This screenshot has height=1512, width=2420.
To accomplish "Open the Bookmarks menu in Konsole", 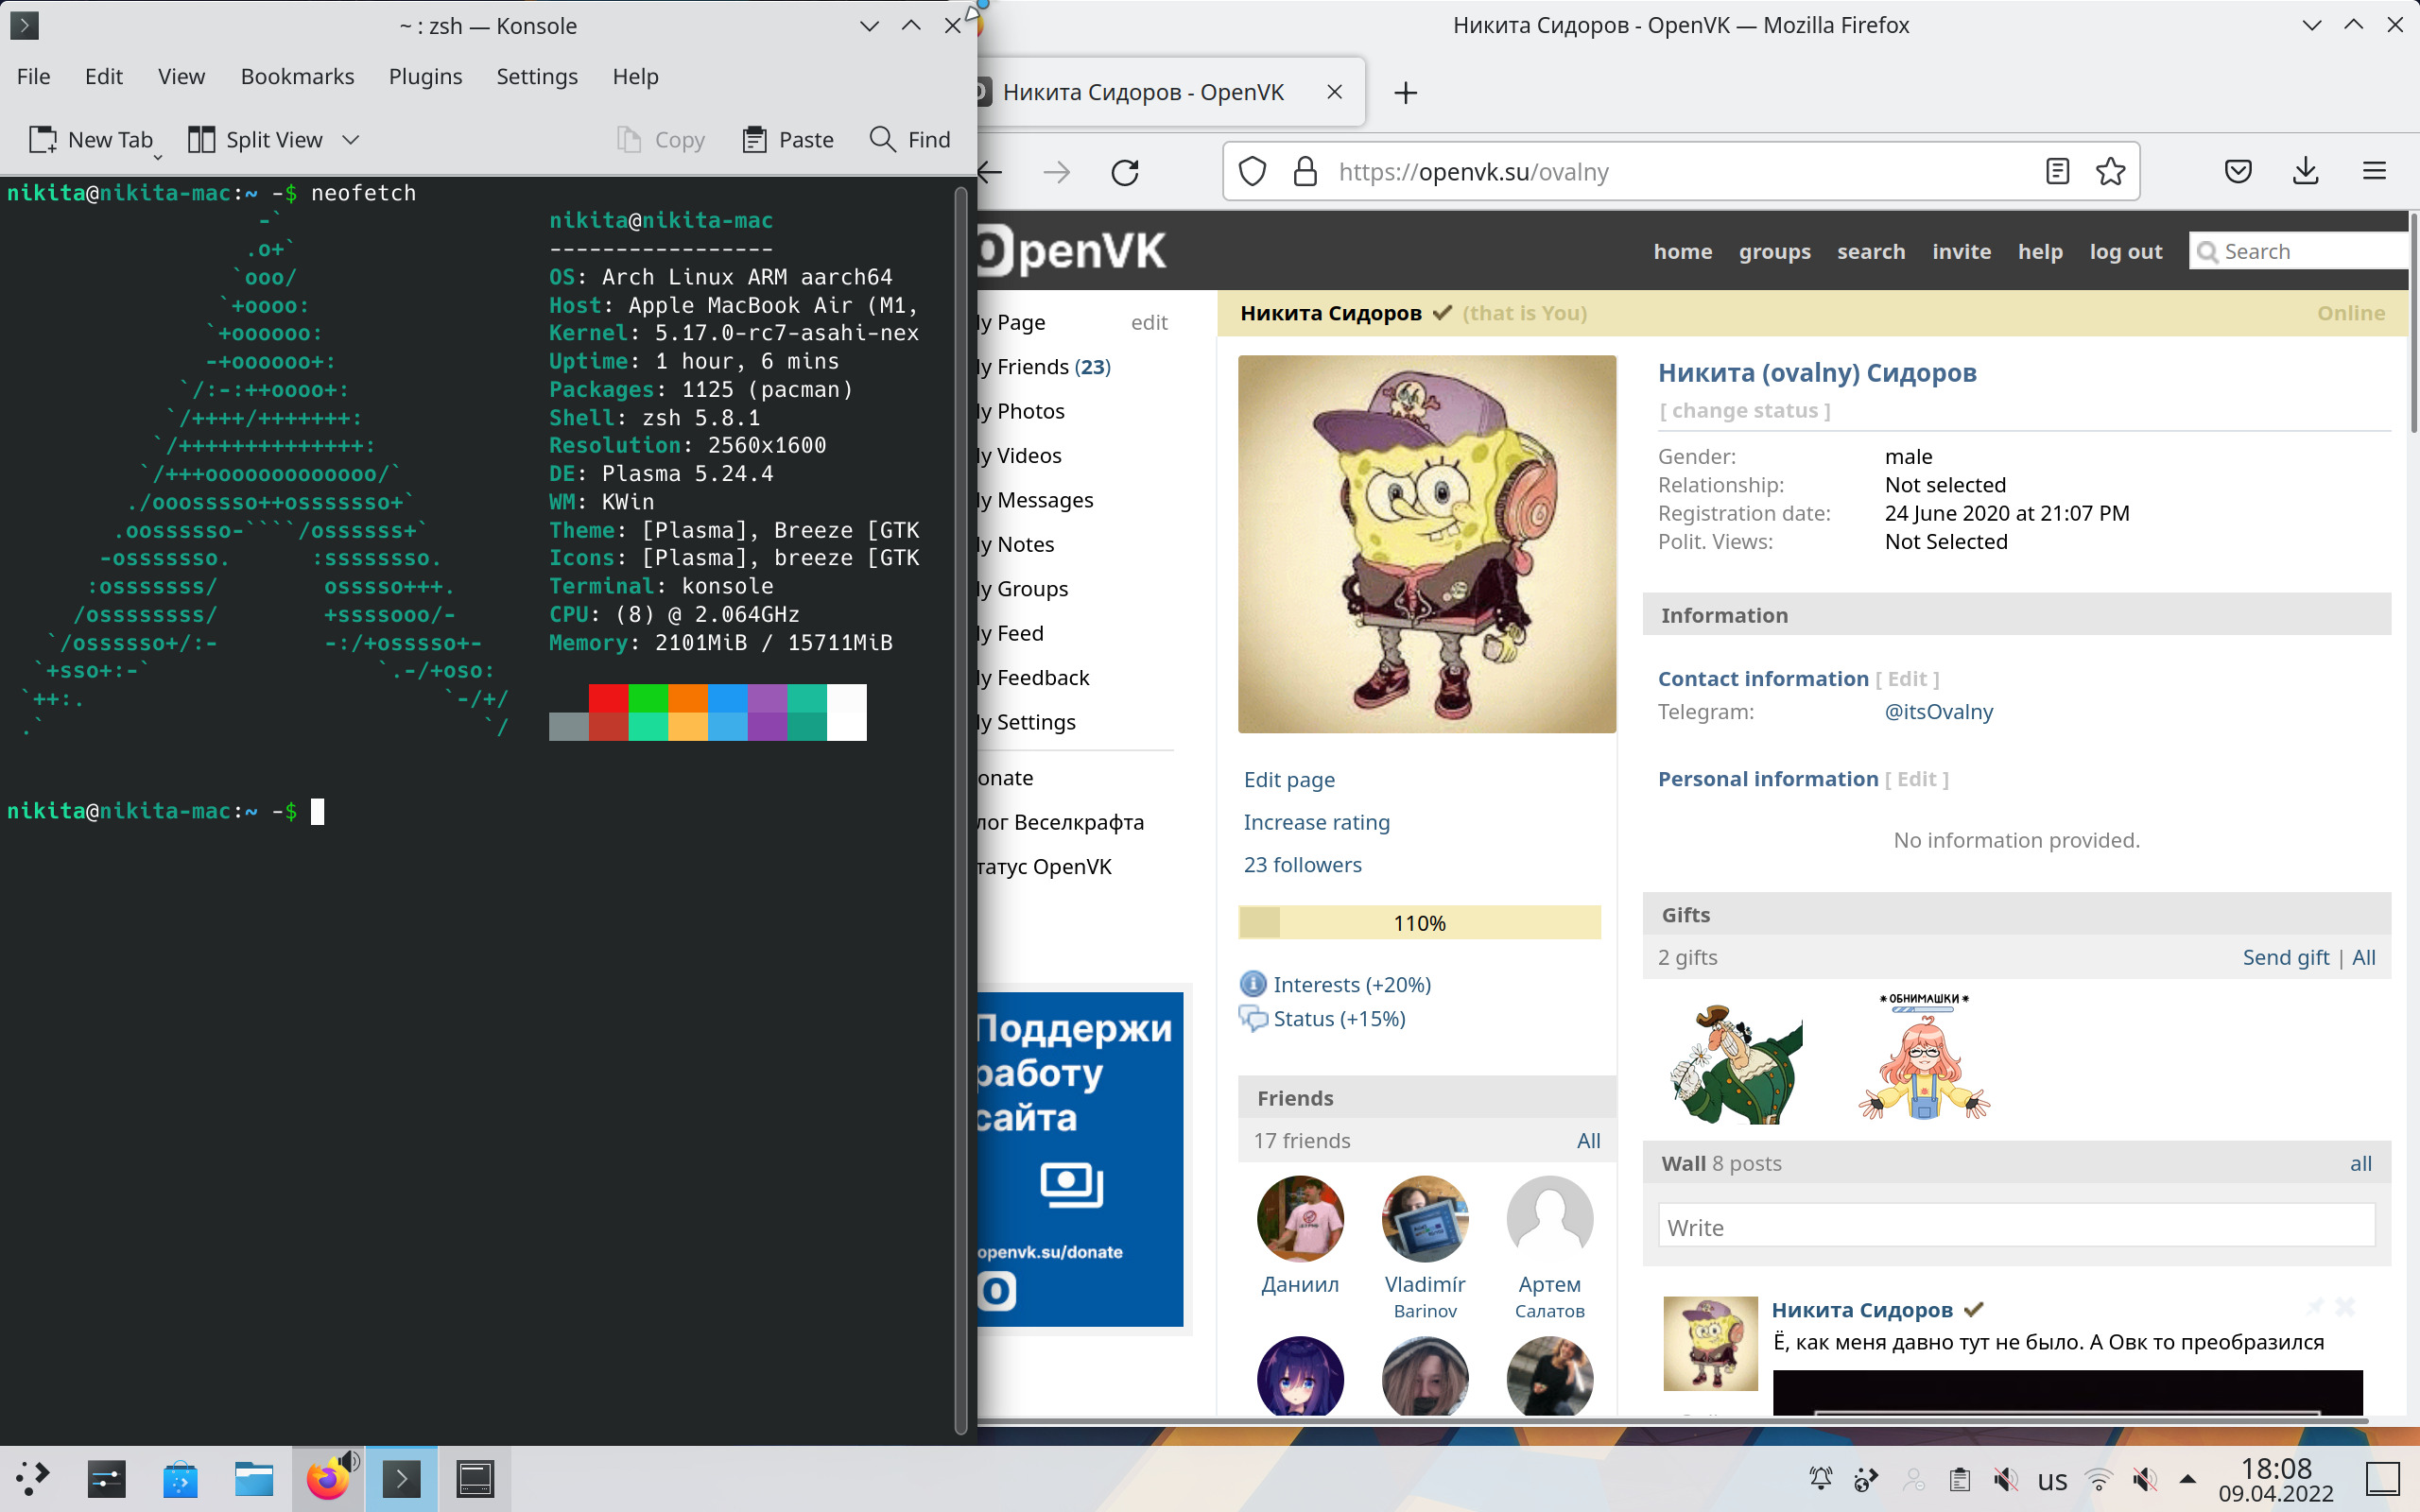I will tap(297, 77).
